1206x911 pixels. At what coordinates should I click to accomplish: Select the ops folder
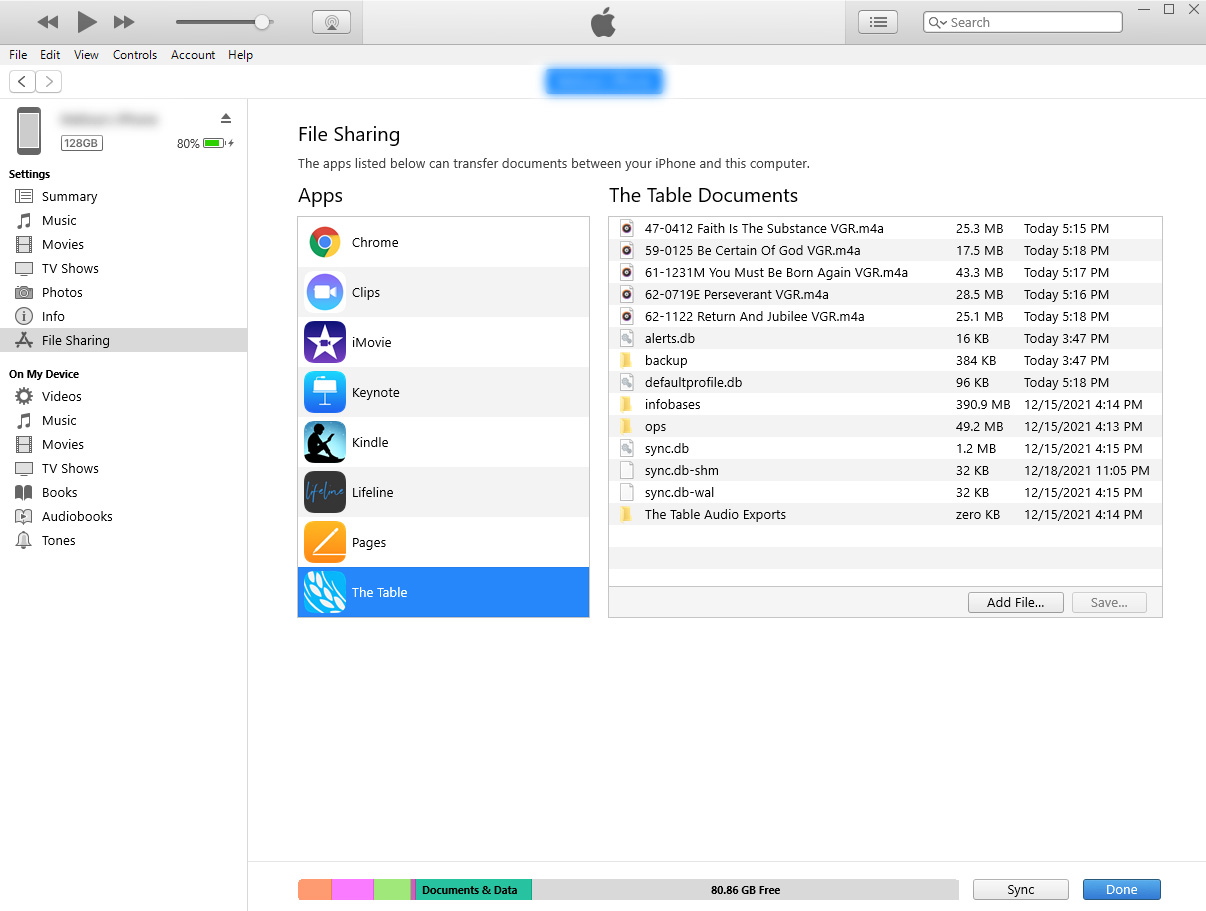click(x=885, y=426)
